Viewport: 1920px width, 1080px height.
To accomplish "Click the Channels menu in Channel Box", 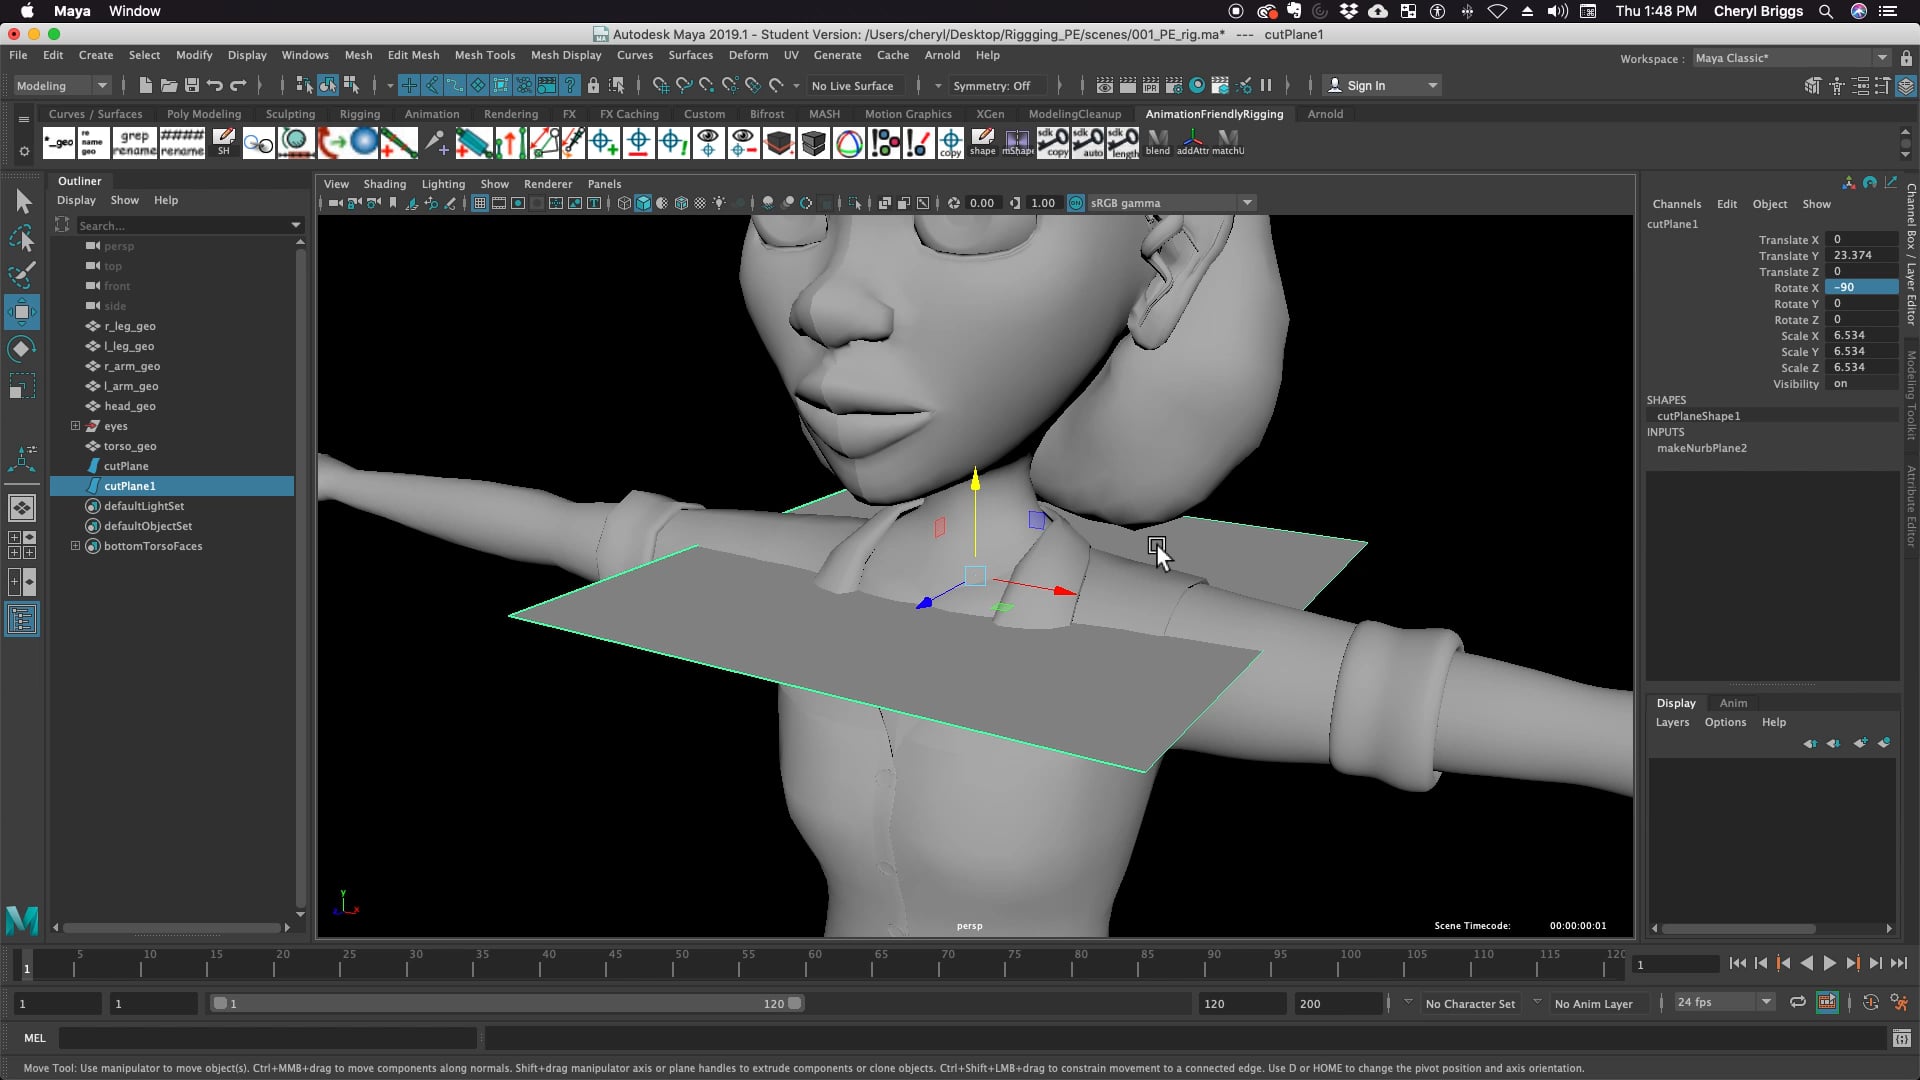I will point(1676,204).
